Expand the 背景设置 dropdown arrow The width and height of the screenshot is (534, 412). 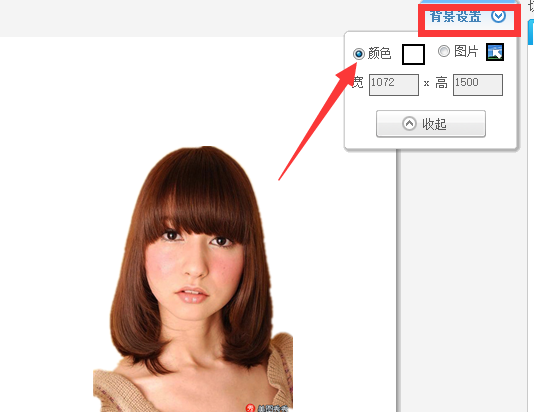498,16
